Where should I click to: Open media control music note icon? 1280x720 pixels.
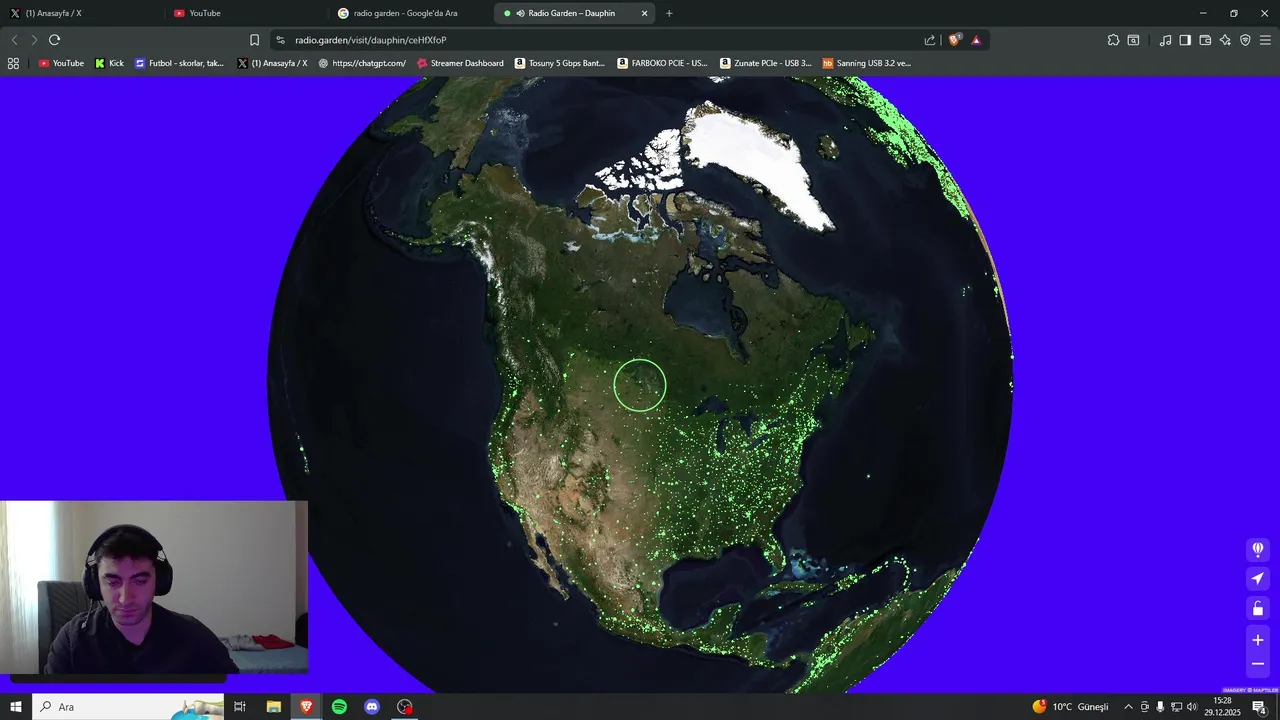click(1165, 40)
